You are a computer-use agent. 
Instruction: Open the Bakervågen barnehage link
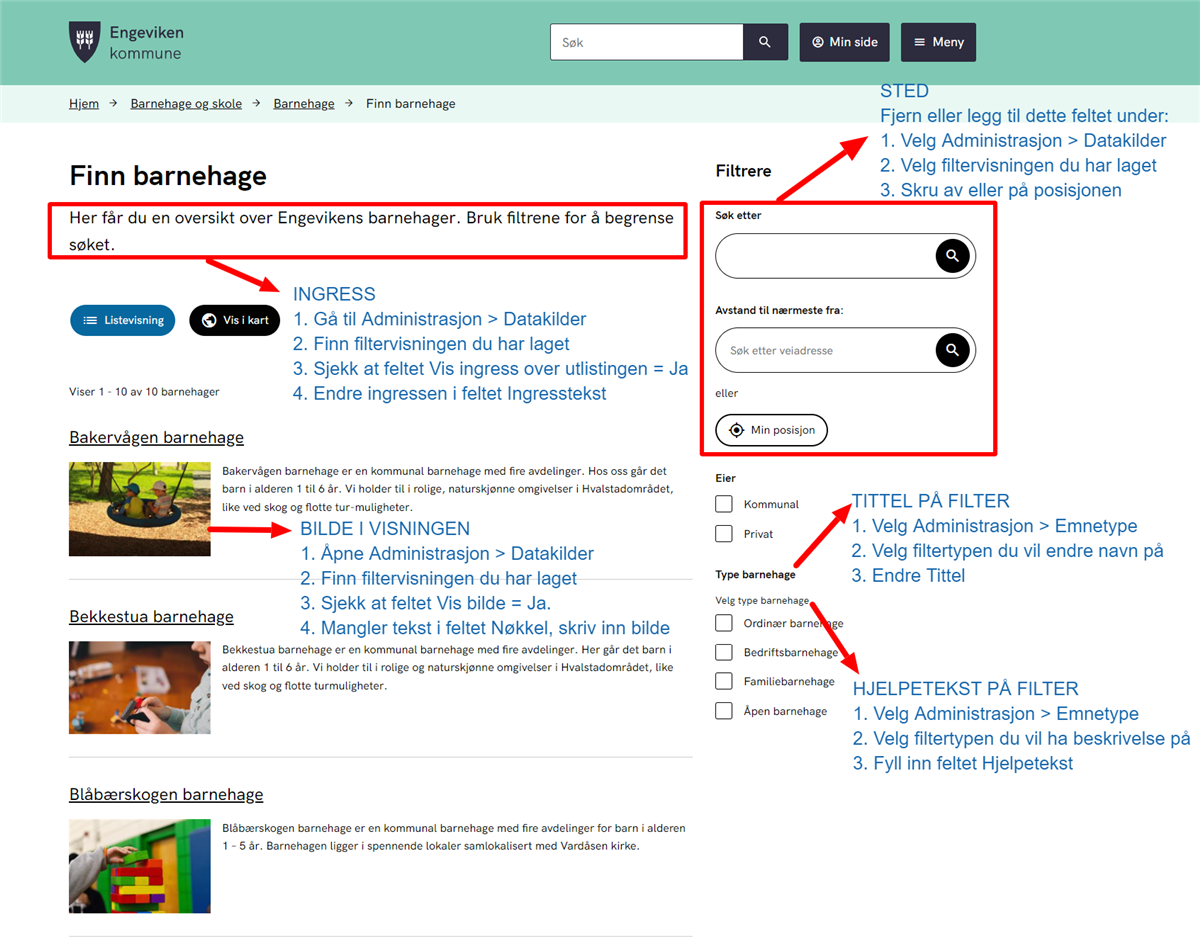point(156,437)
